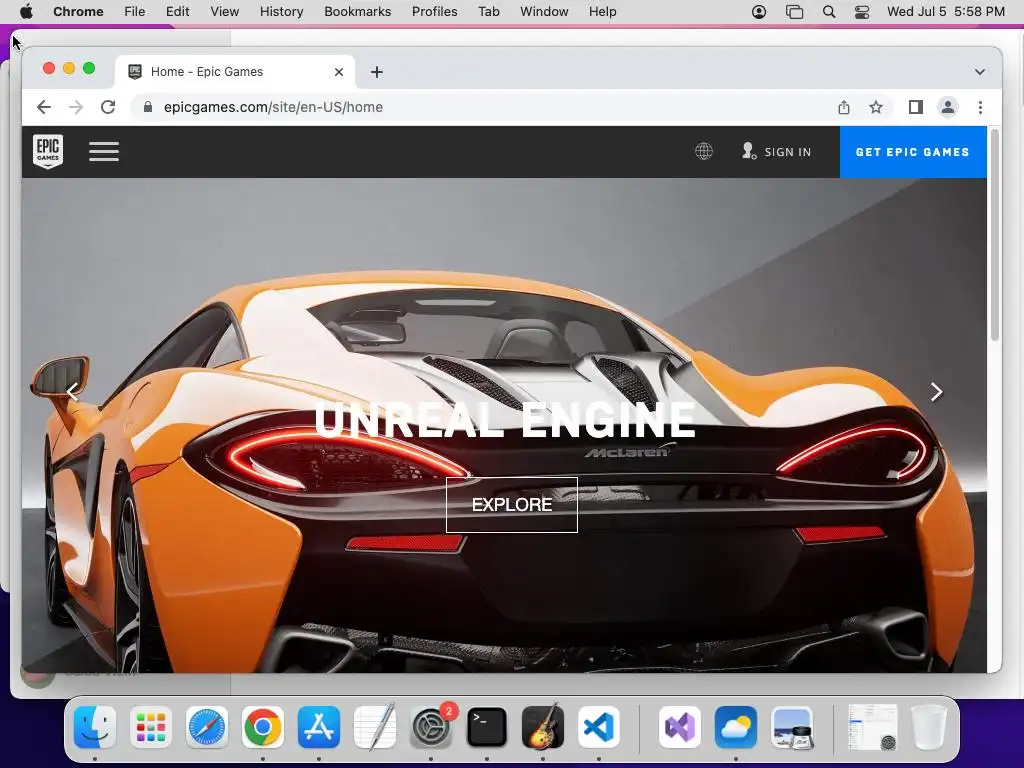Click the browser forward arrow
This screenshot has height=768, width=1024.
(76, 107)
